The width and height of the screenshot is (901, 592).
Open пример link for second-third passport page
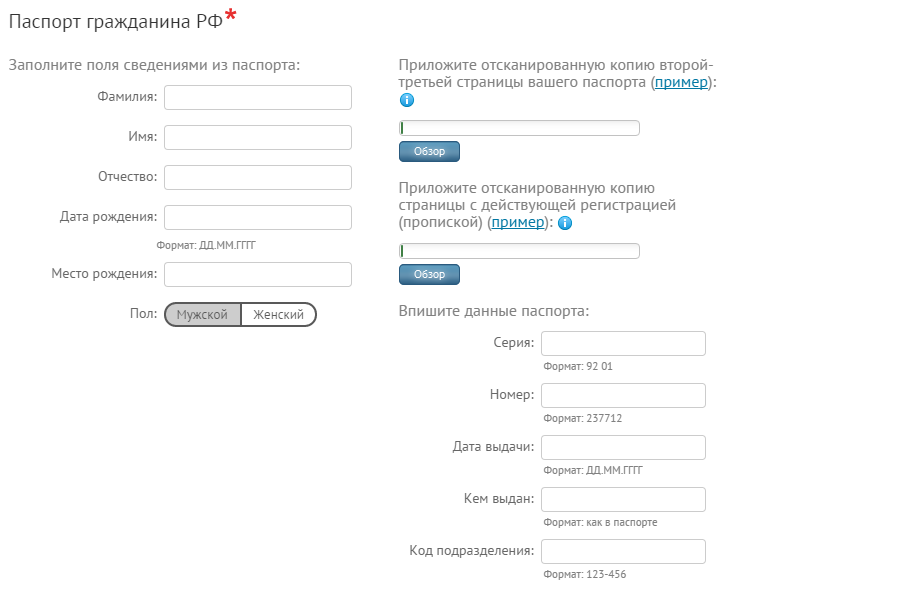[681, 82]
